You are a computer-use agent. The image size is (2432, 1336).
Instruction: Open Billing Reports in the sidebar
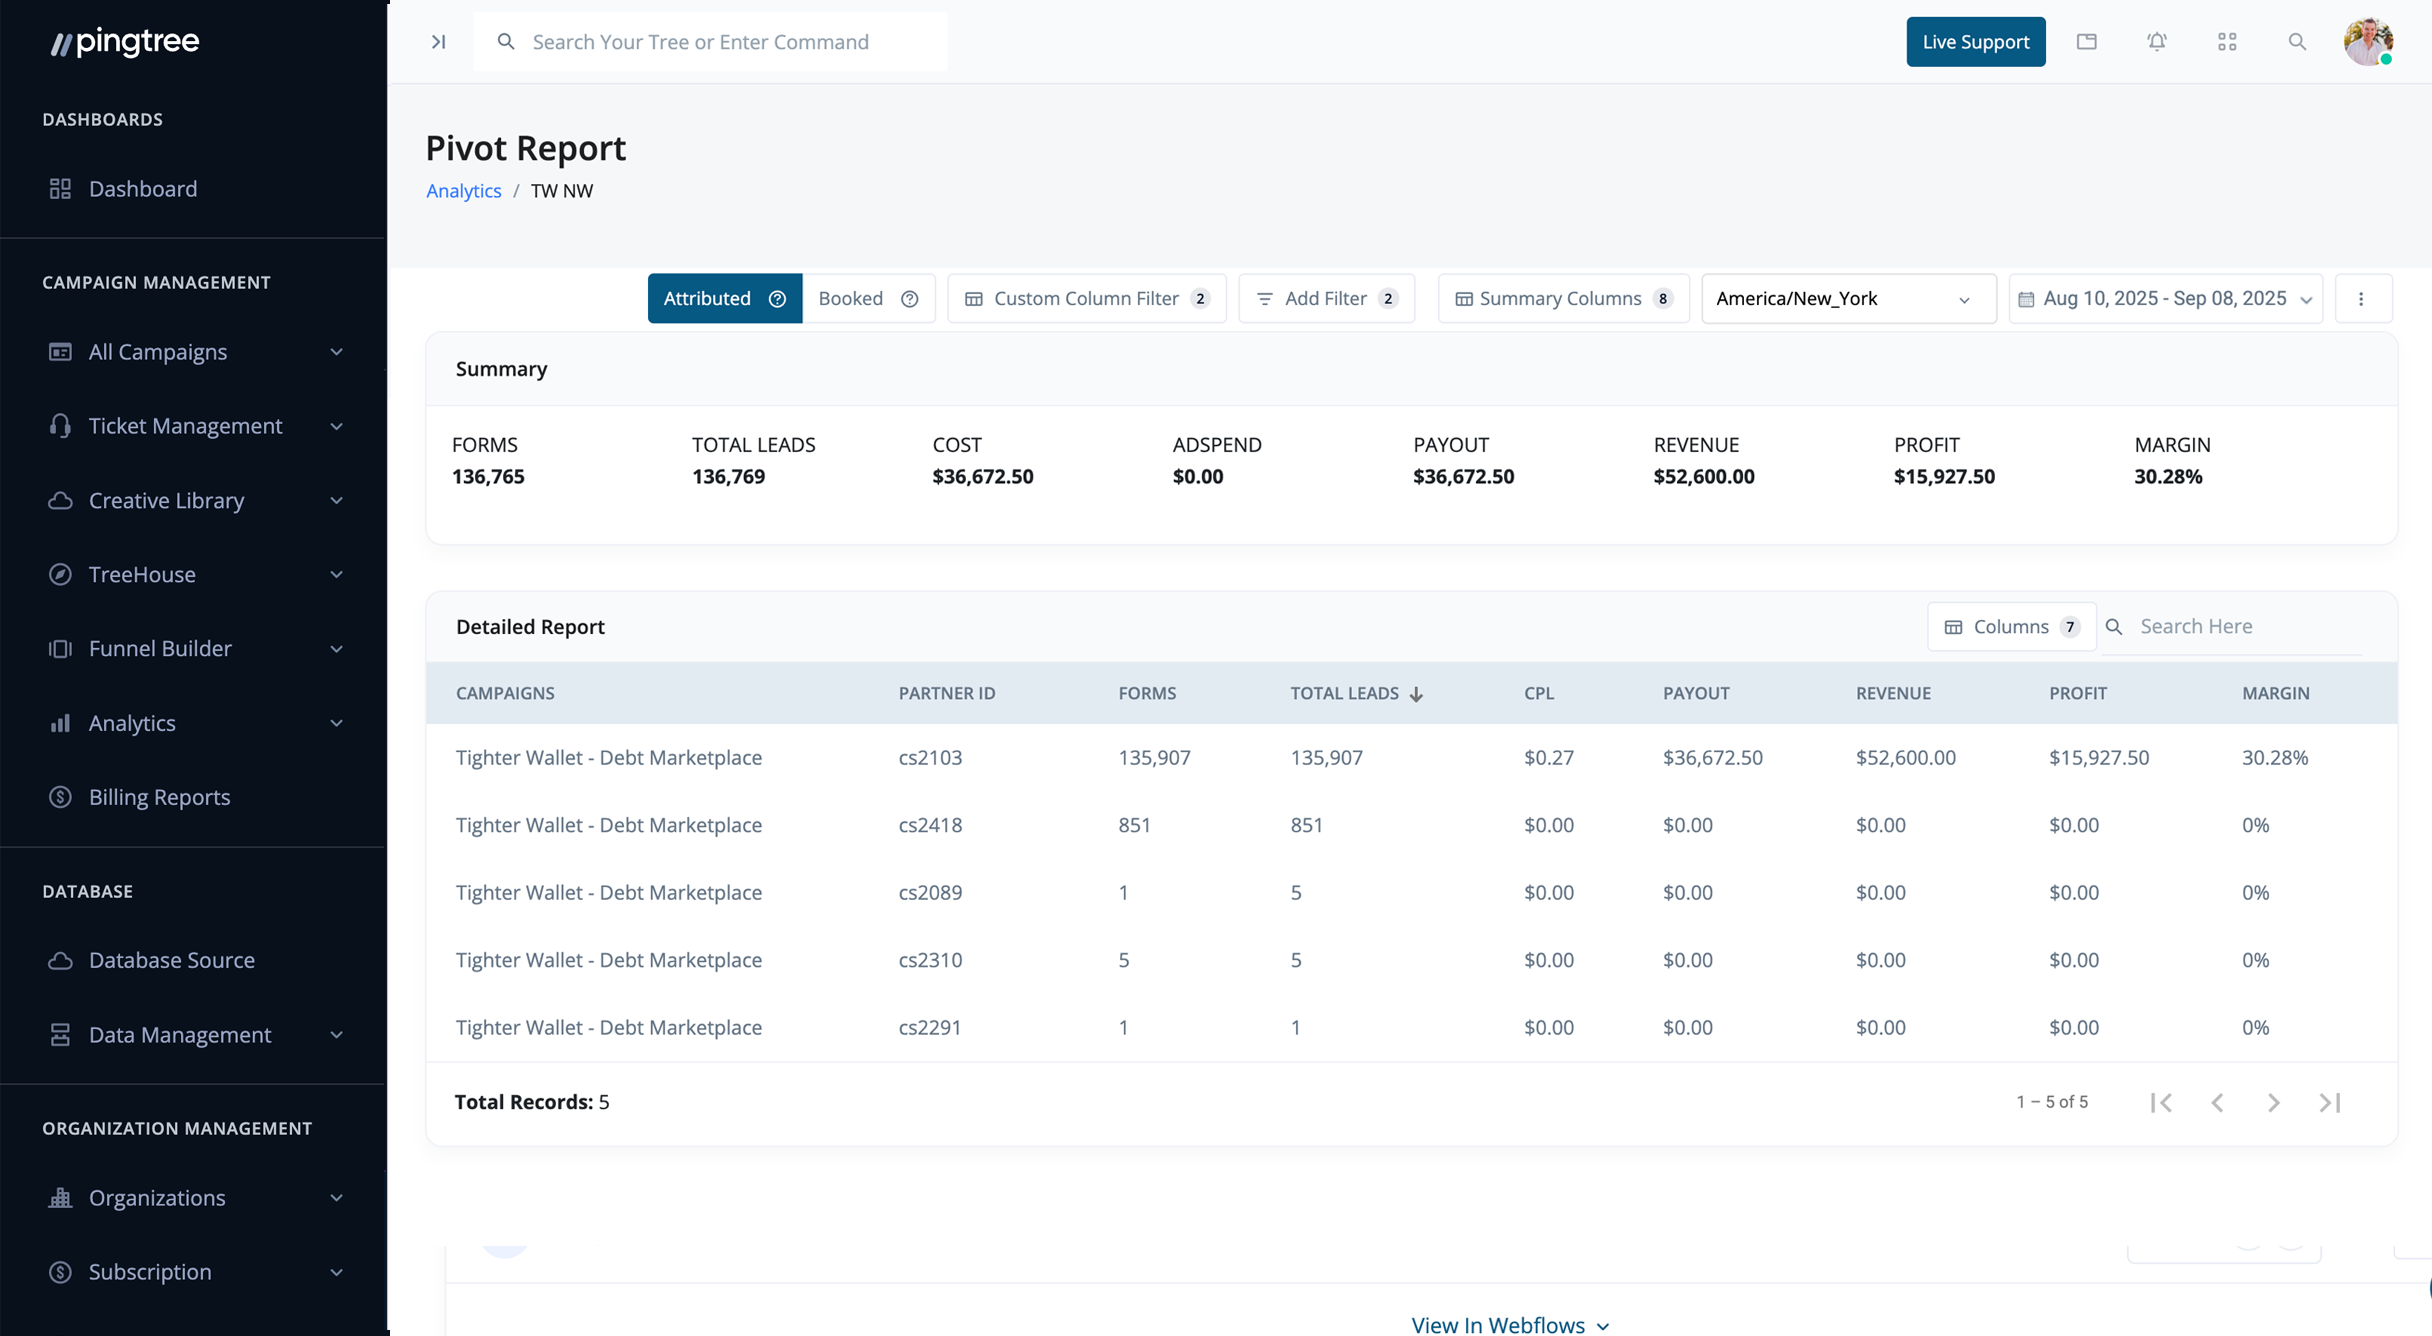[159, 797]
